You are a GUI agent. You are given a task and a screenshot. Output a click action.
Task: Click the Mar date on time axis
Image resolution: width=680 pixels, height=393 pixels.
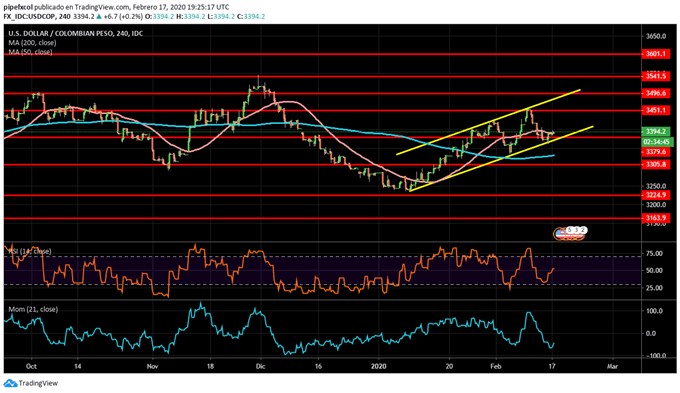click(x=612, y=367)
